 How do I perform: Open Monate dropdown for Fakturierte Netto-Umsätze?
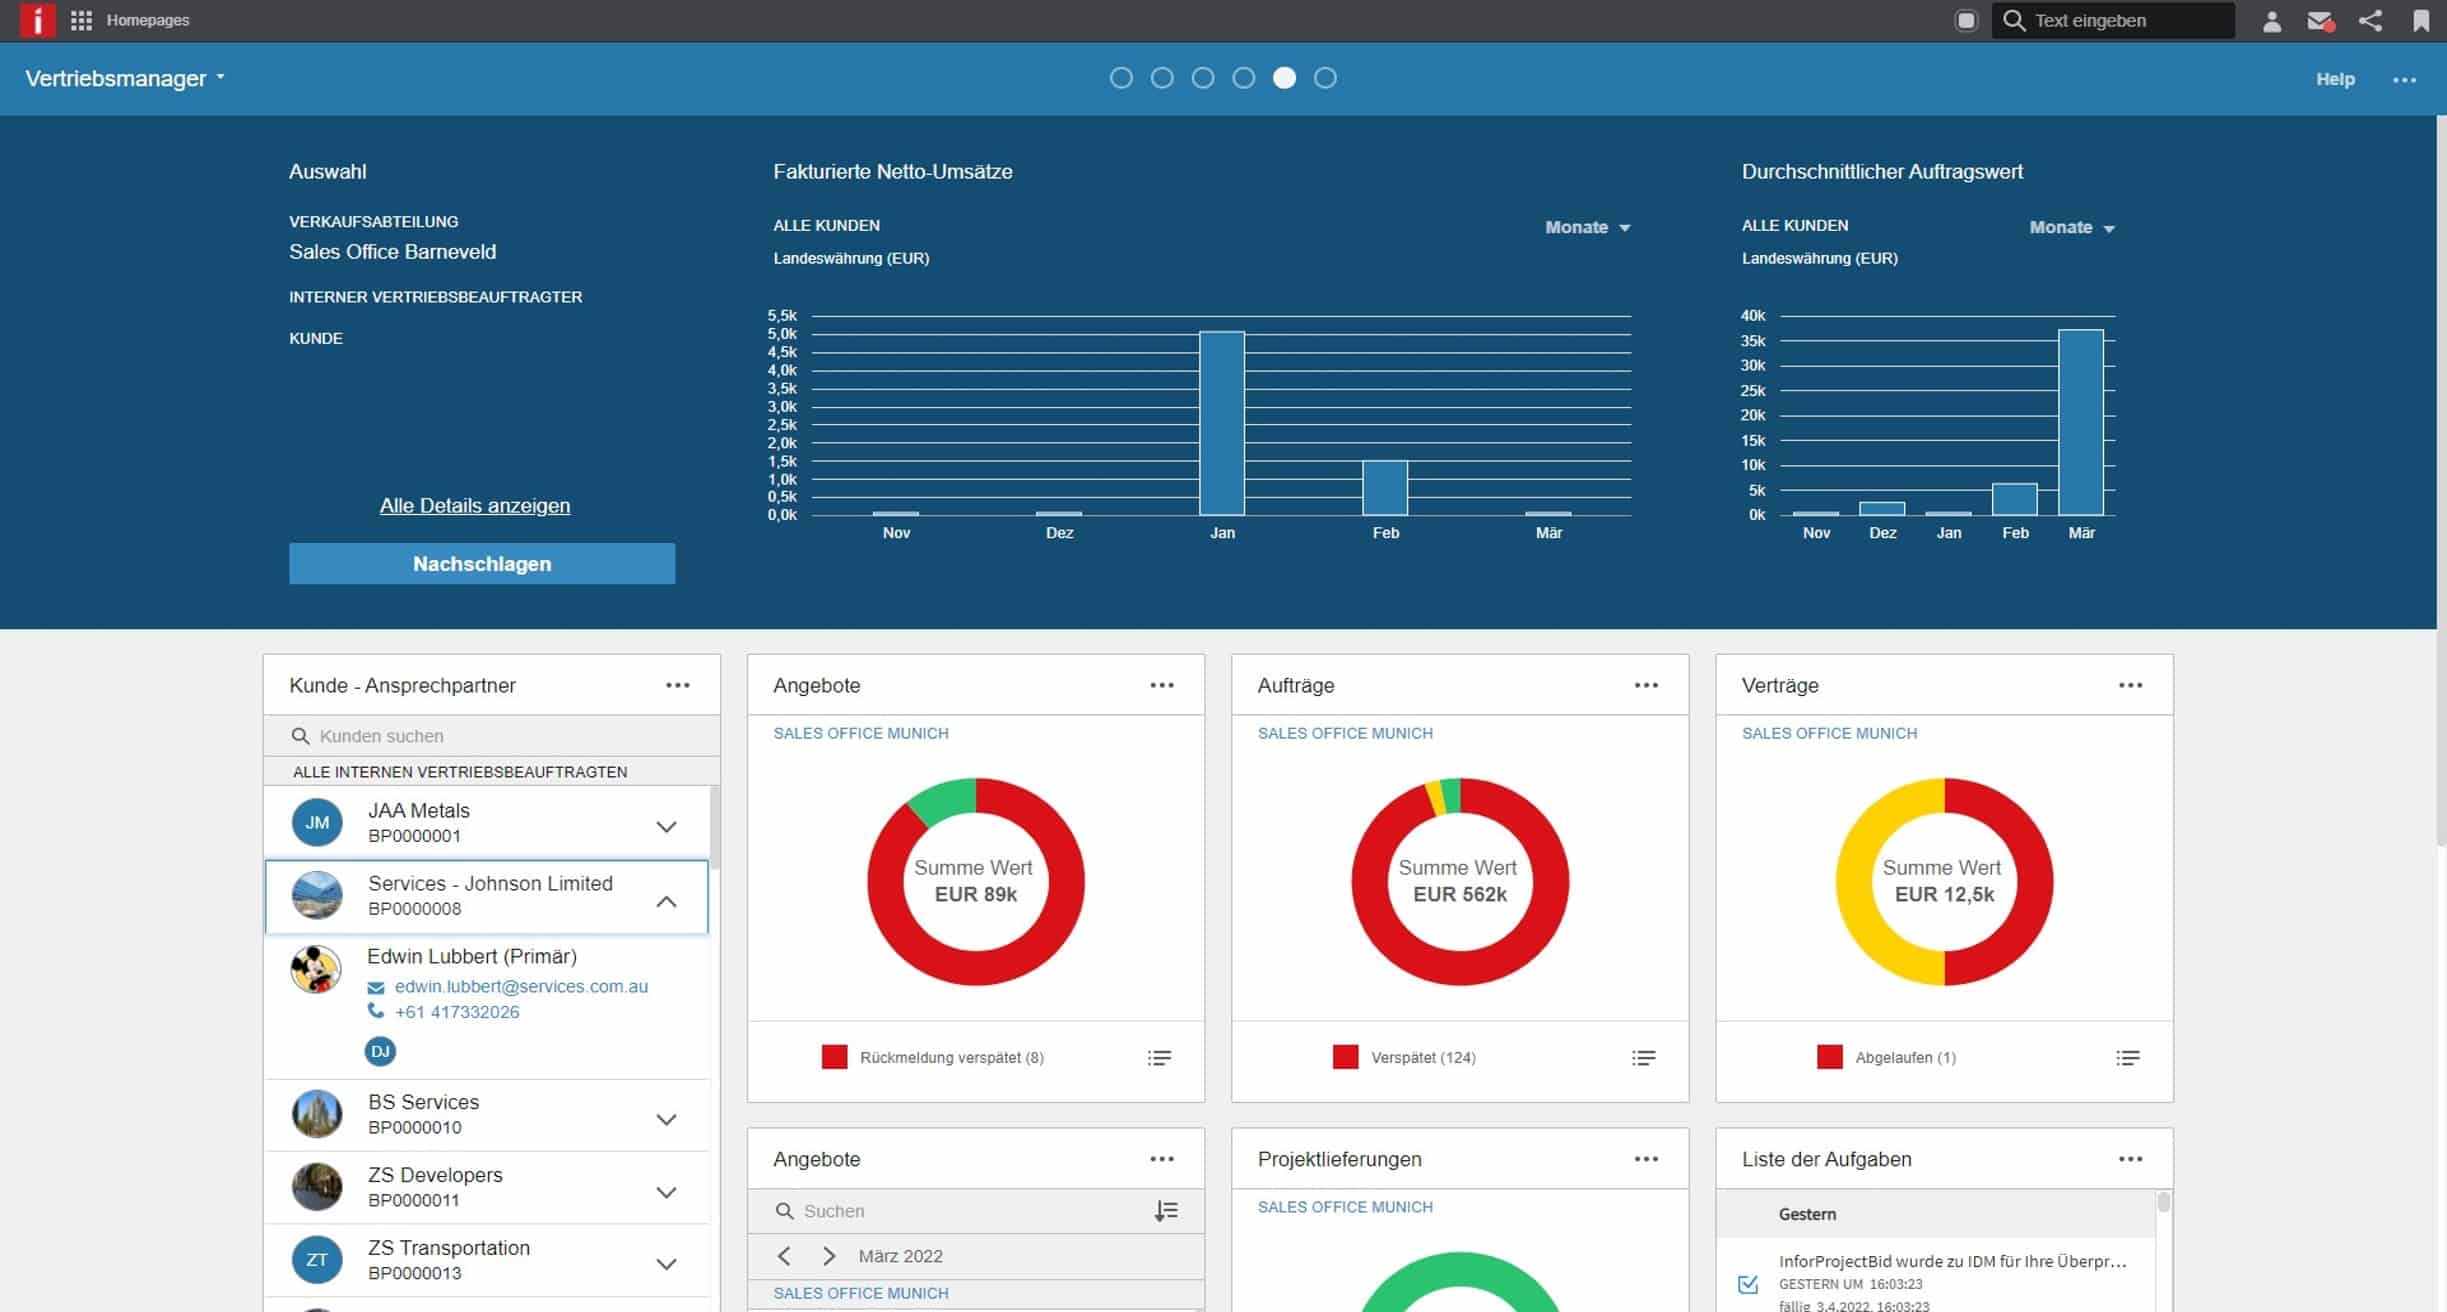point(1587,227)
